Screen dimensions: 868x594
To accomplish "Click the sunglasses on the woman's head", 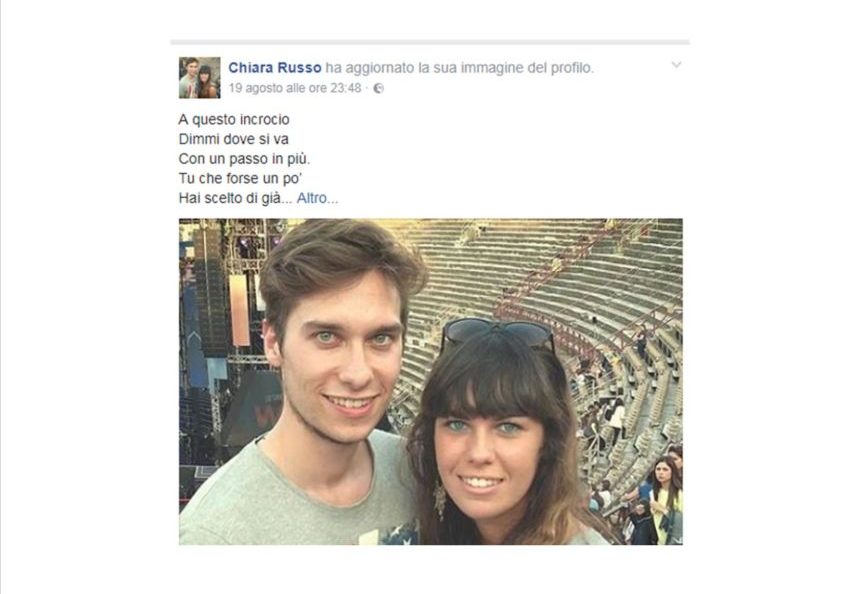I will click(x=497, y=333).
